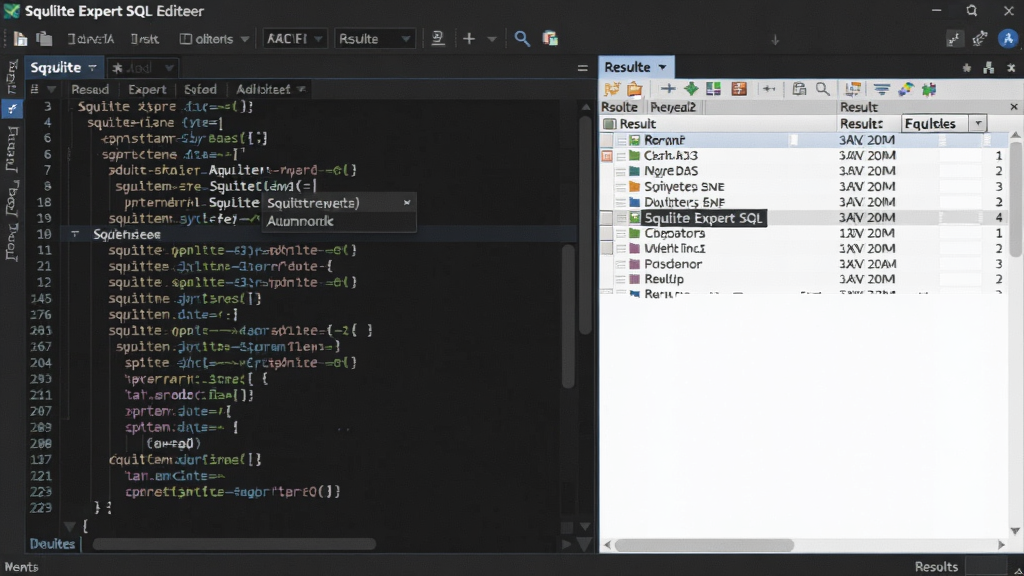Switch to the Preyeal2 sub-tab
The width and height of the screenshot is (1024, 576).
click(673, 107)
